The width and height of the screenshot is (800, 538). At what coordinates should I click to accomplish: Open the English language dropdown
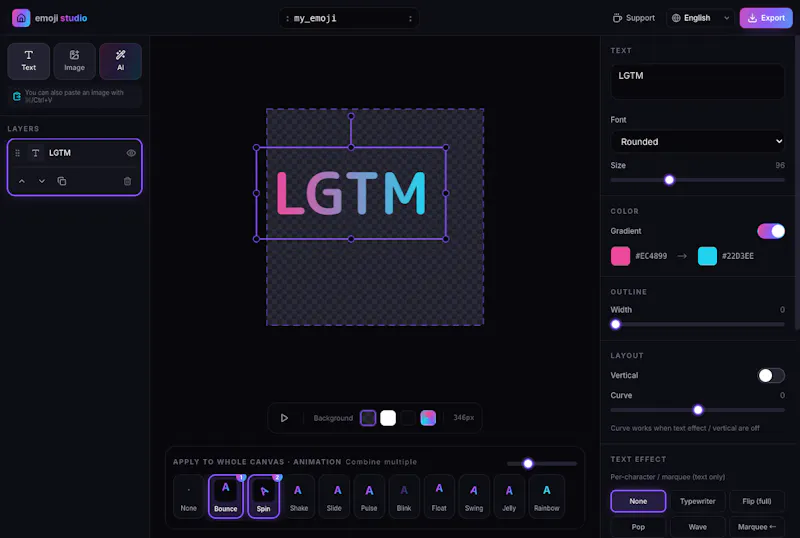pos(700,18)
